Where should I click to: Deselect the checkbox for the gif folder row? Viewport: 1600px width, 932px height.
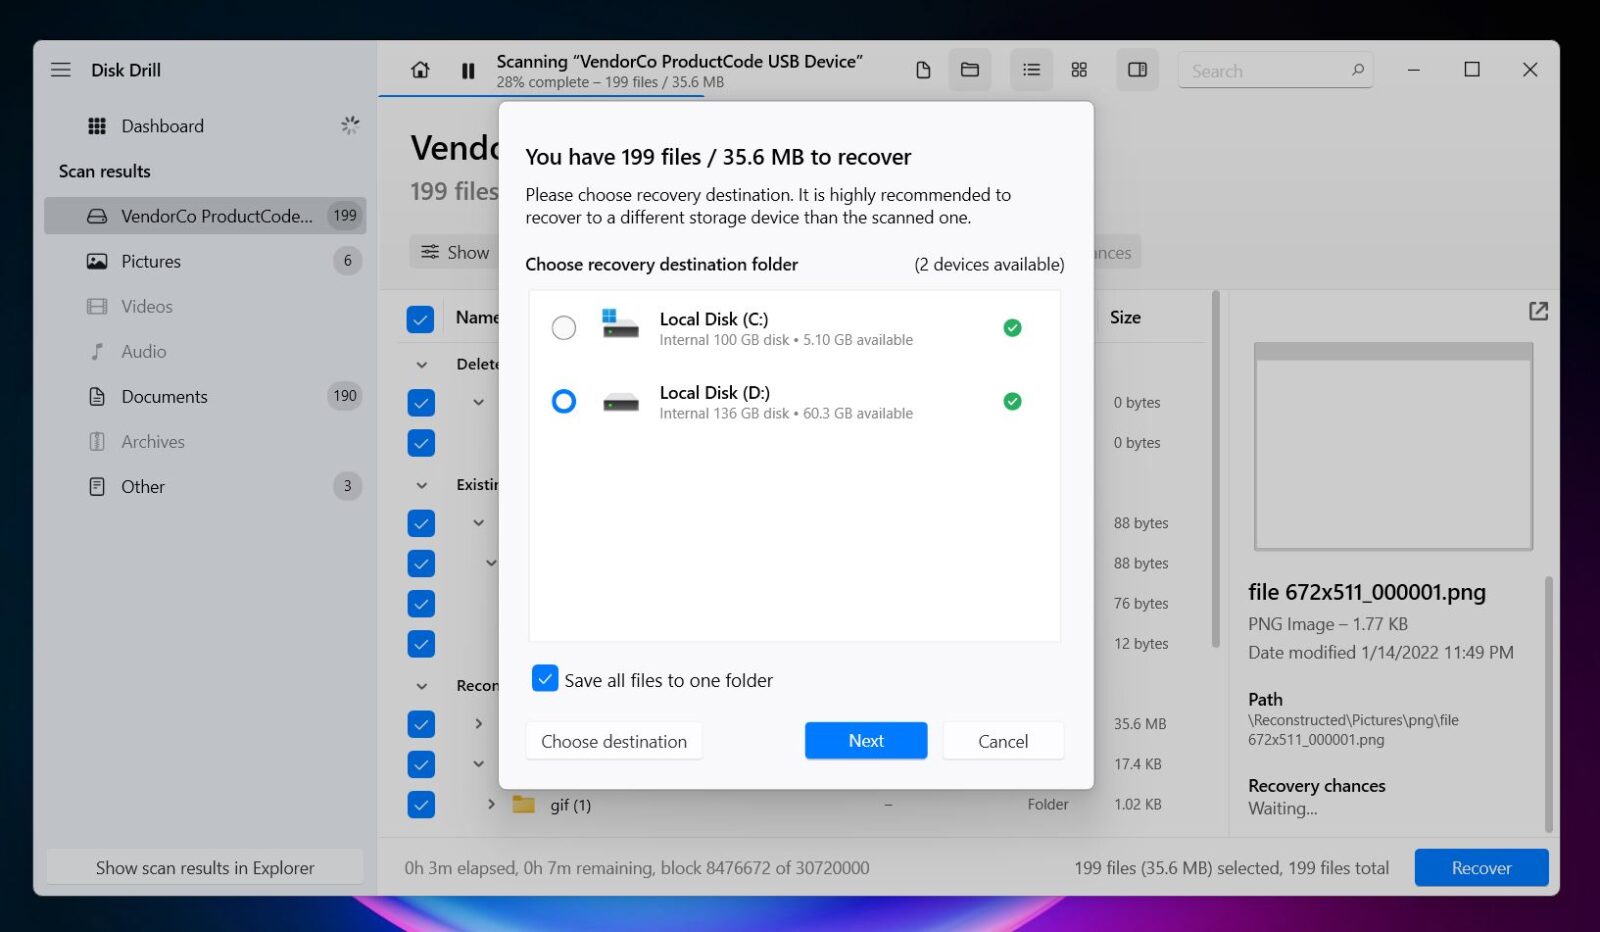(x=420, y=804)
